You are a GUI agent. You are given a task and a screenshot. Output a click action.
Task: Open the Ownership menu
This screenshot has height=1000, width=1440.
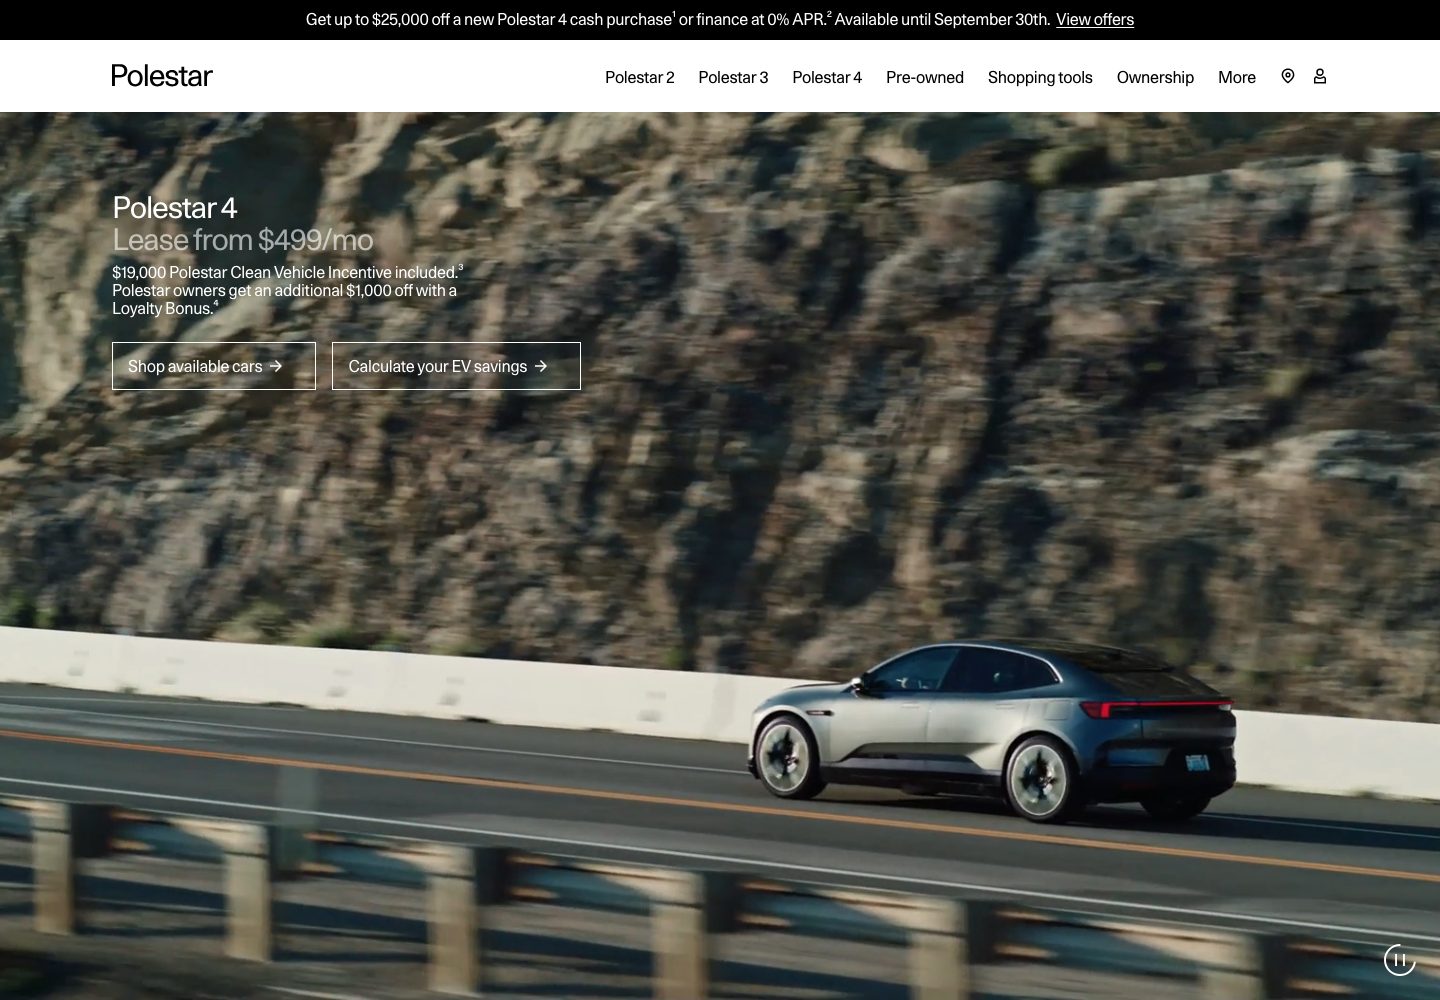click(x=1155, y=77)
